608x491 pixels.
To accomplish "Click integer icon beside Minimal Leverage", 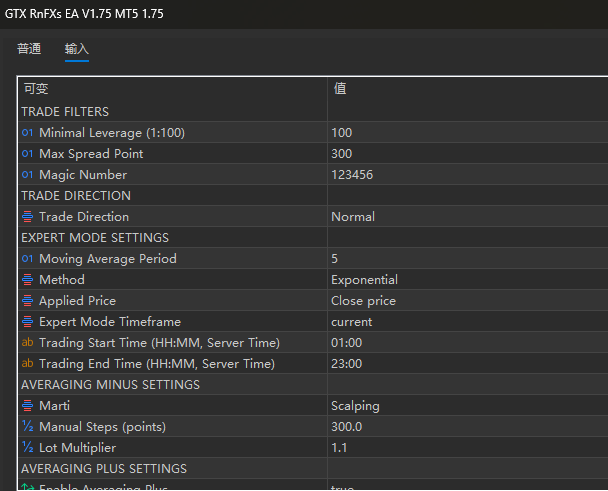I will pos(28,133).
